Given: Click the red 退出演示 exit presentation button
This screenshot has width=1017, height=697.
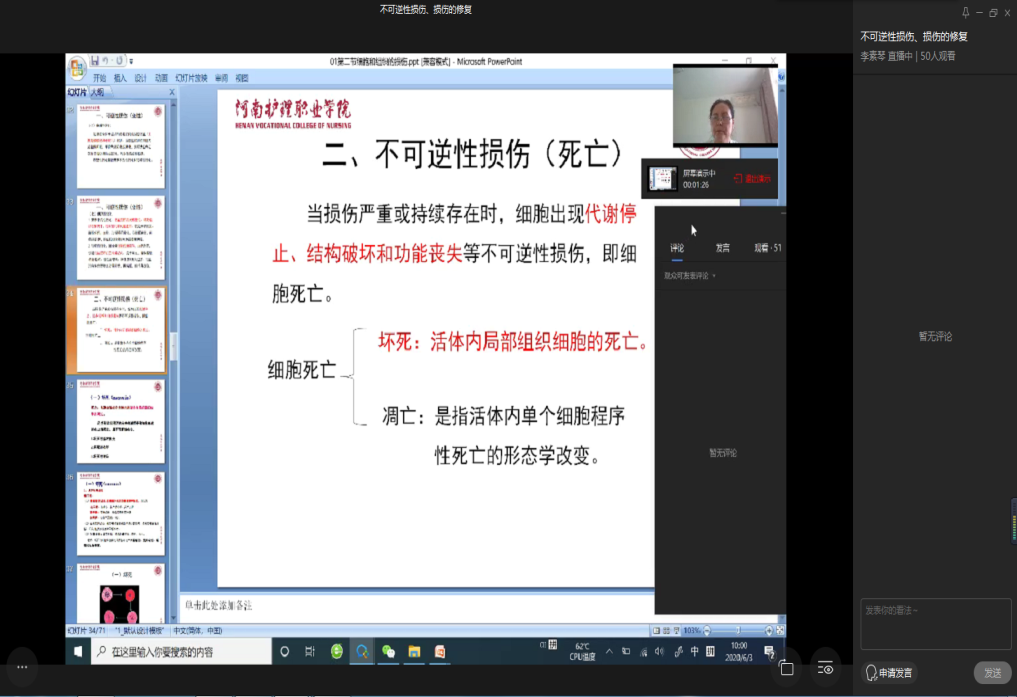Looking at the screenshot, I should click(752, 179).
